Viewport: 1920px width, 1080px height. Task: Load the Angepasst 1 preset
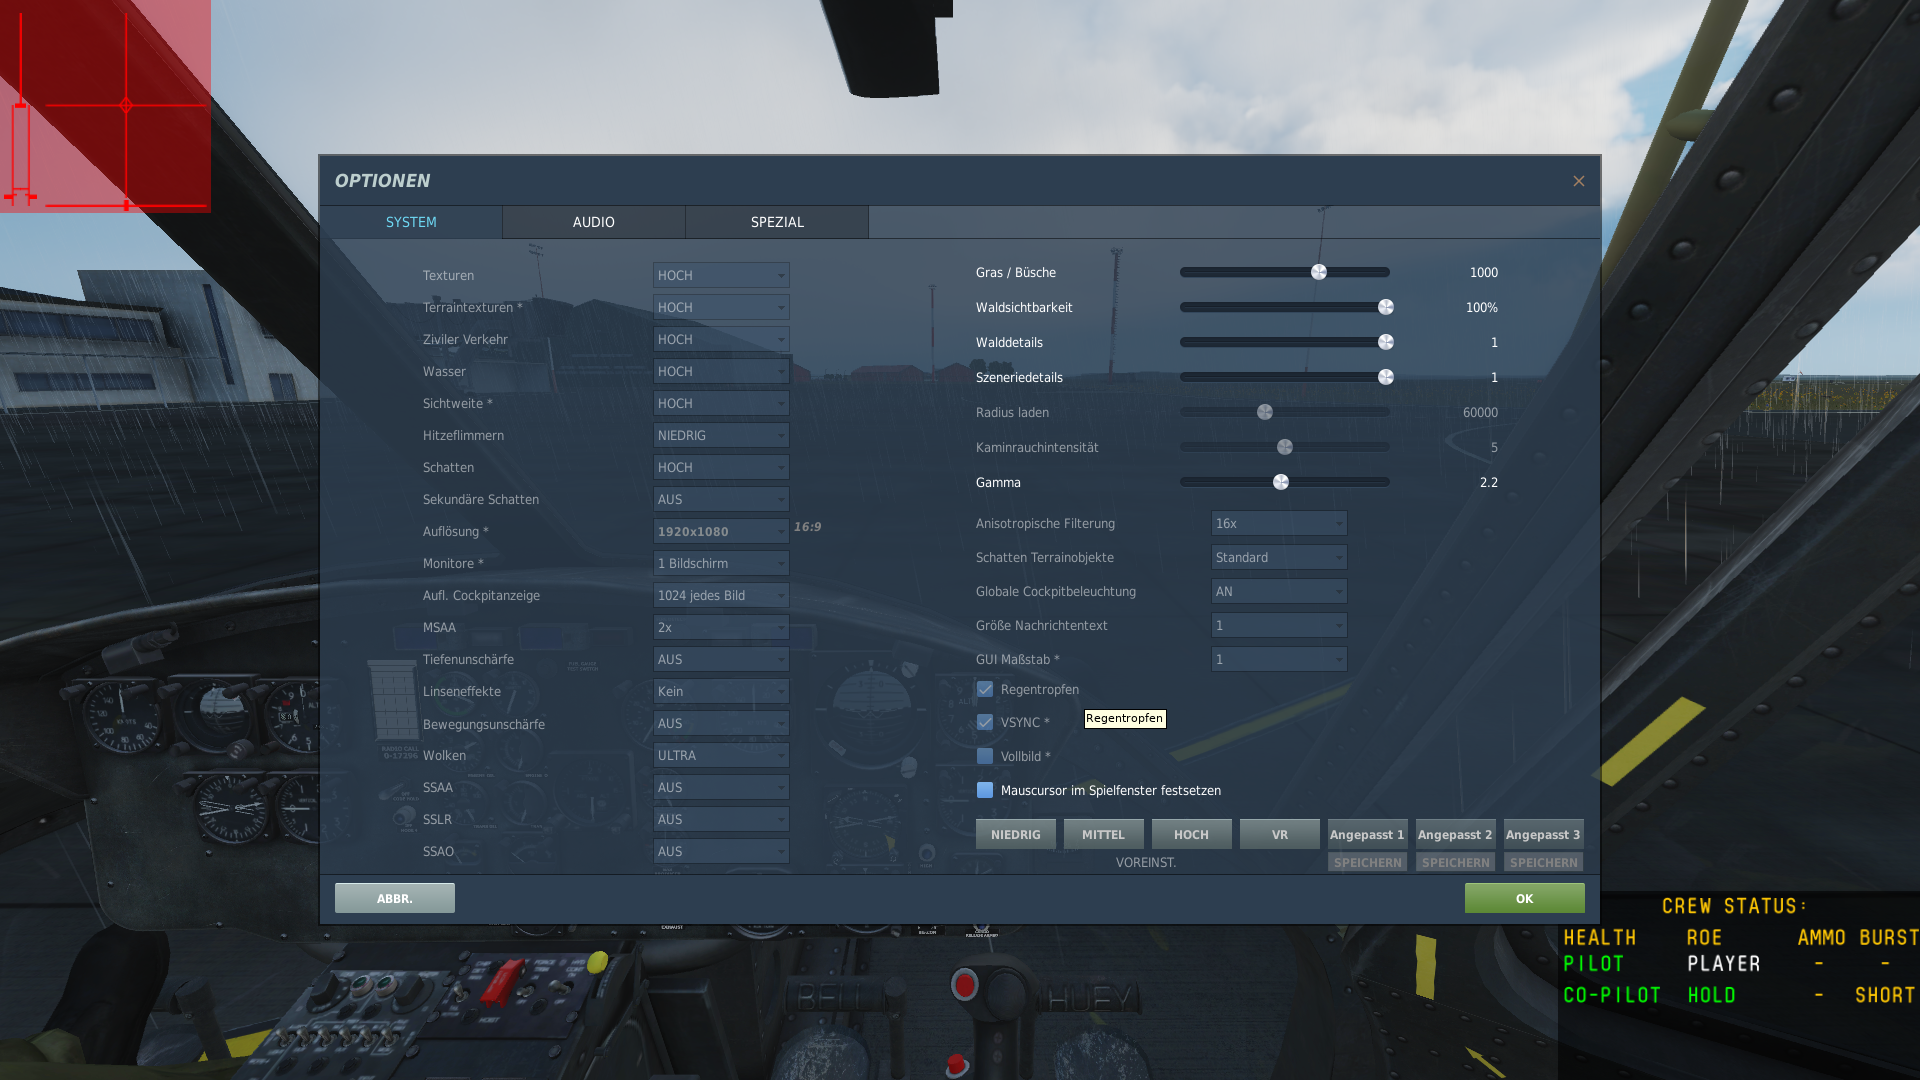1368,834
